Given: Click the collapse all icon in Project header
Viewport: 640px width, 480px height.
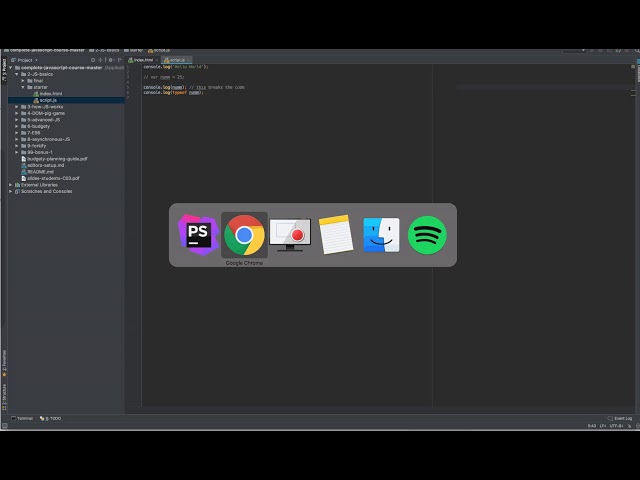Looking at the screenshot, I should [100, 60].
